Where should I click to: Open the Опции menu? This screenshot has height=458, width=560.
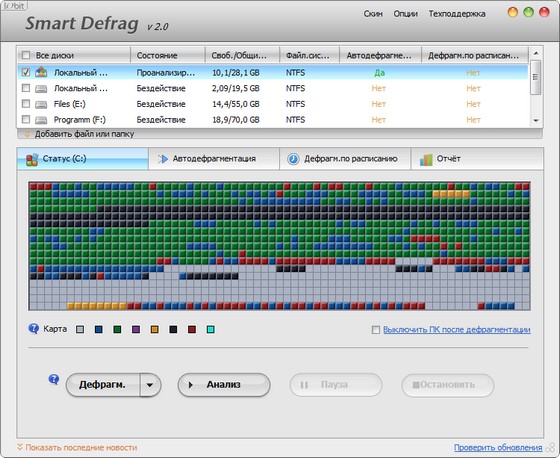pos(405,14)
